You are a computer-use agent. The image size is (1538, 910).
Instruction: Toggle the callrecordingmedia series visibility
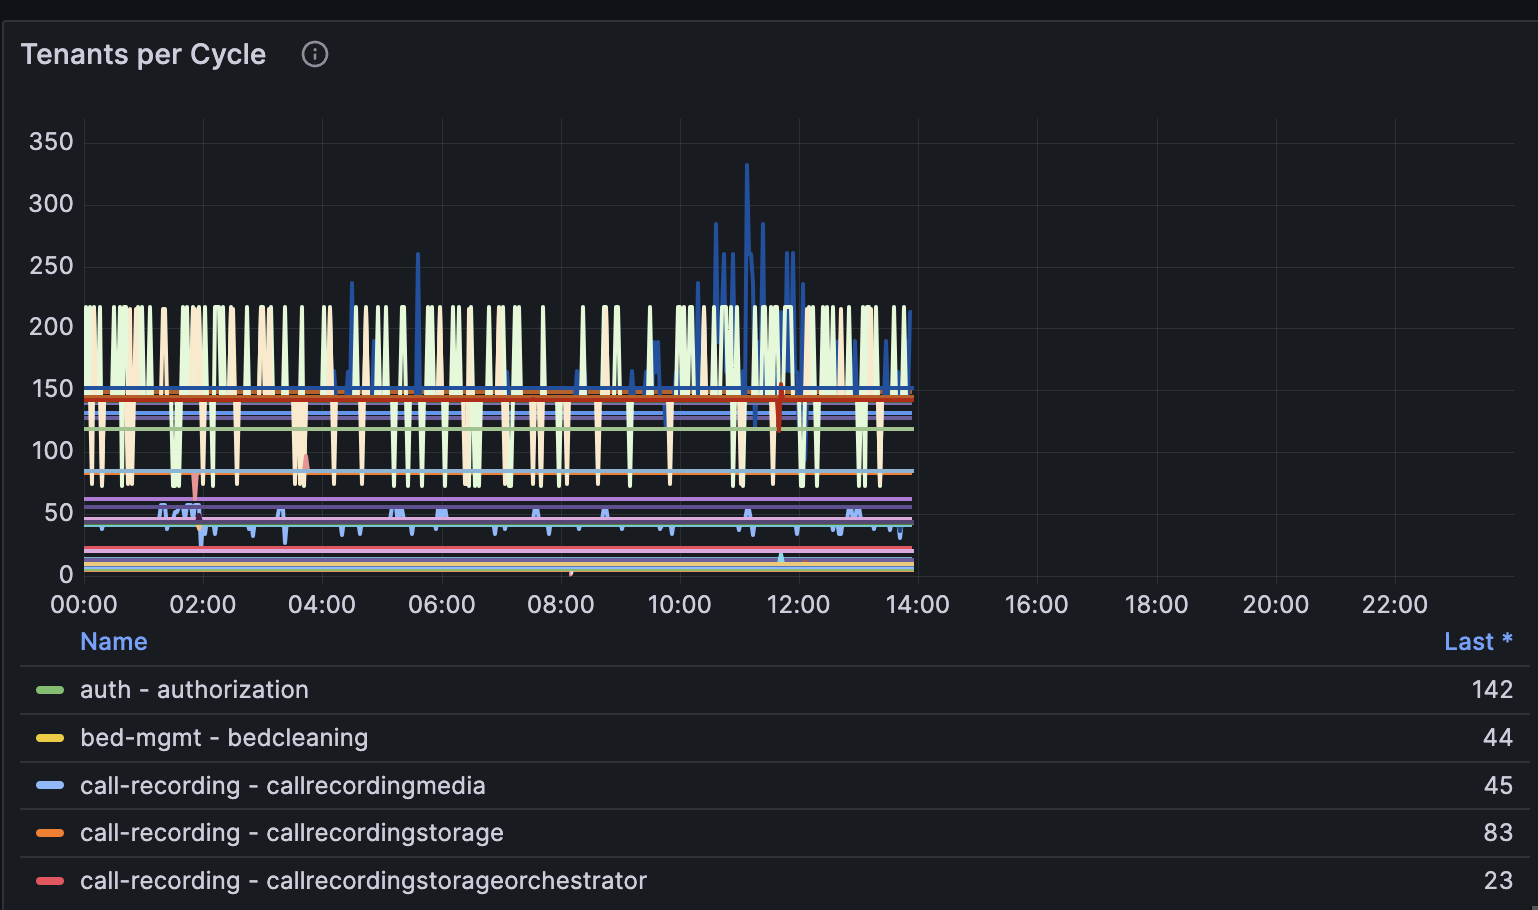[282, 786]
